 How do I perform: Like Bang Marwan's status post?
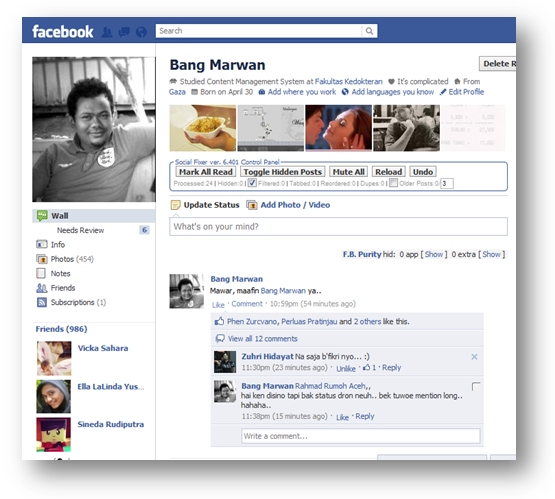(x=218, y=305)
